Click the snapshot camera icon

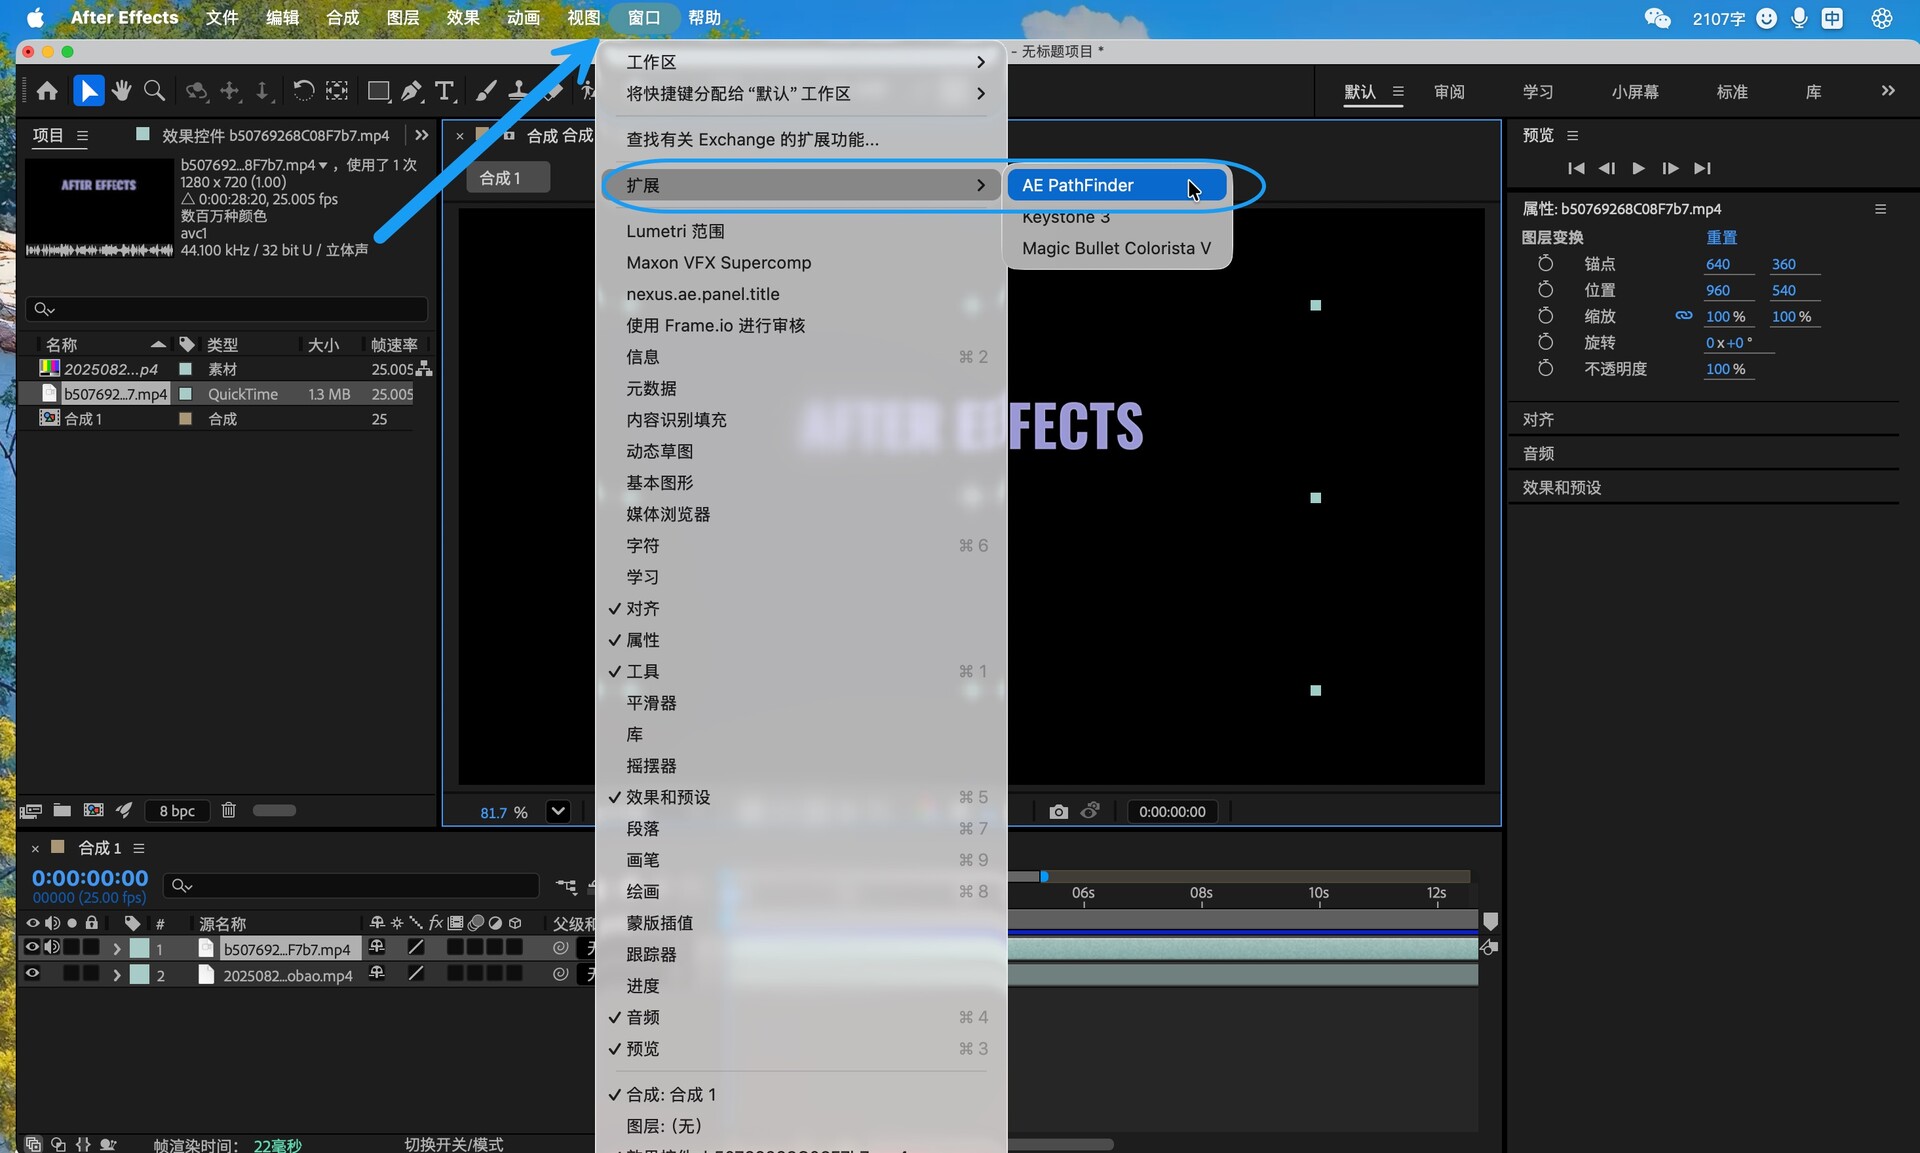[1058, 811]
